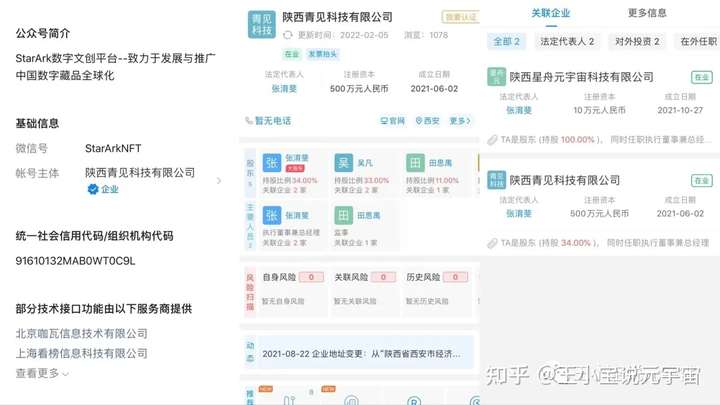Screen dimensions: 720x405
Task: Select the 法定代表人 2 filter chip
Action: point(567,41)
